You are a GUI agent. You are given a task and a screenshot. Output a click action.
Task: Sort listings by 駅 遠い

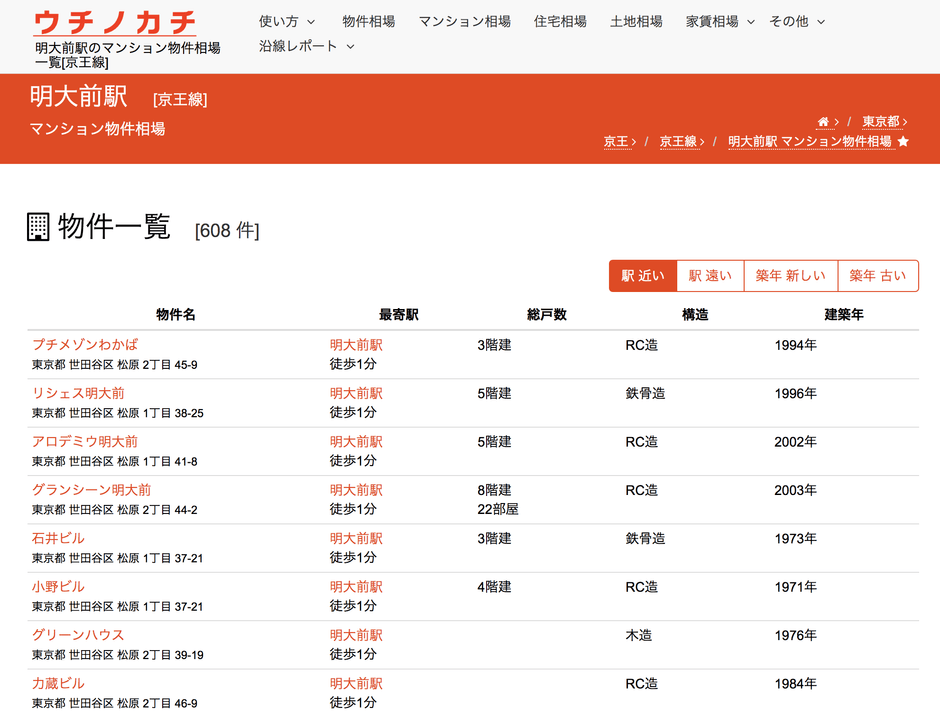click(x=710, y=275)
